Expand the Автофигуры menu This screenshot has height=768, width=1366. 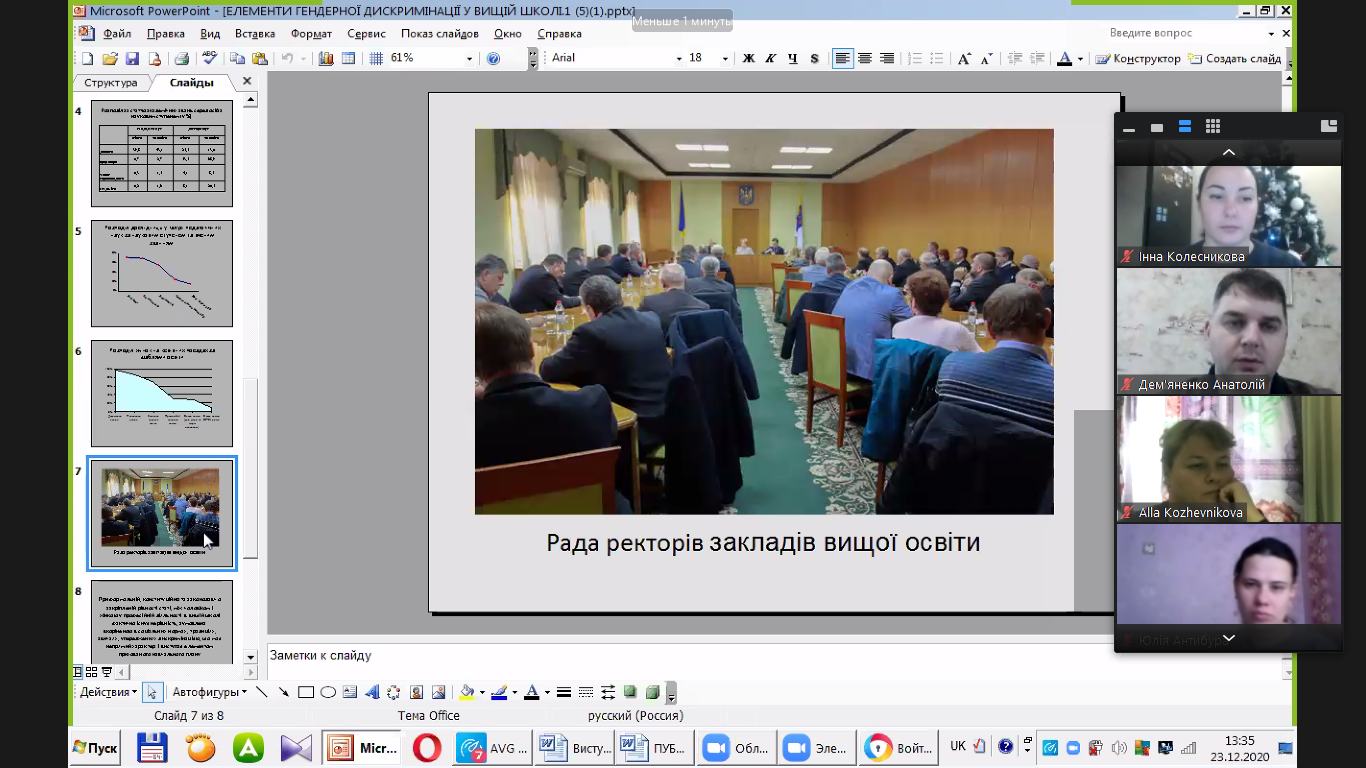[210, 692]
